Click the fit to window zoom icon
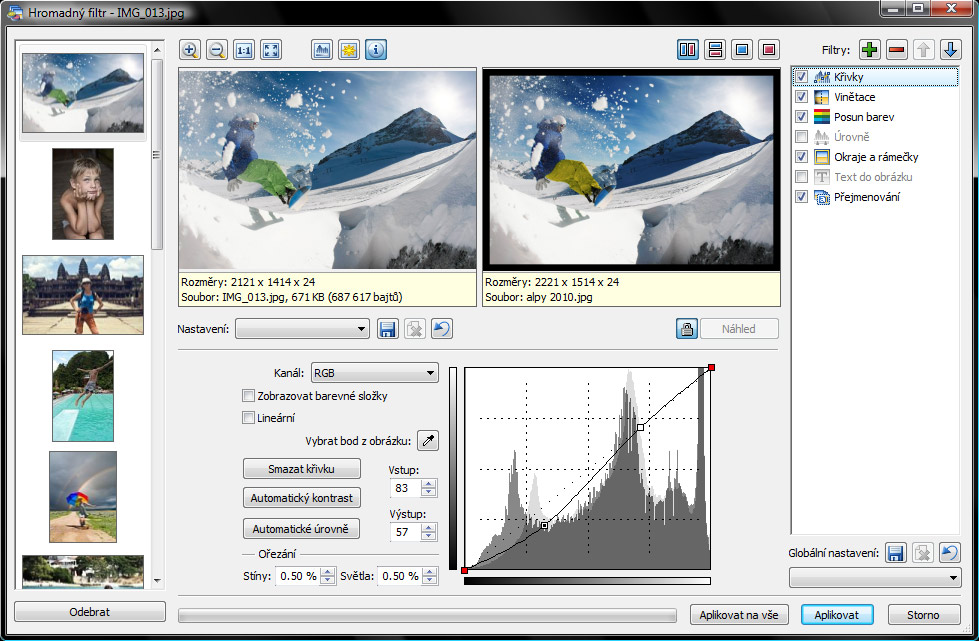The image size is (979, 641). point(271,50)
